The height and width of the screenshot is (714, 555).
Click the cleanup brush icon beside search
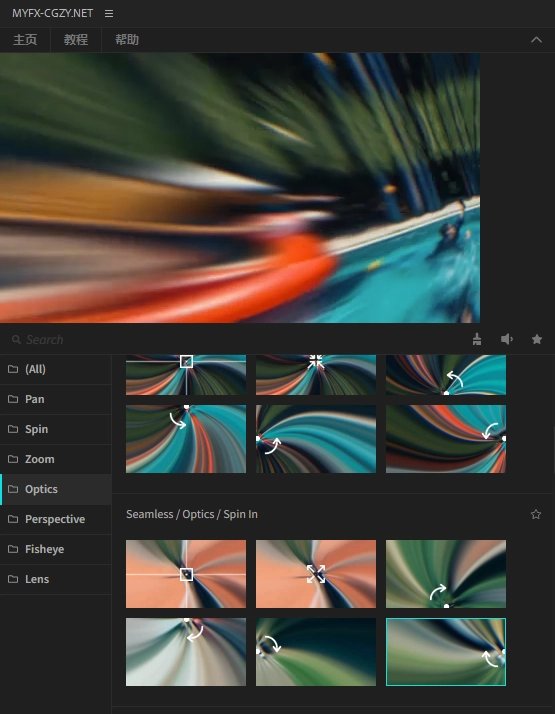tap(477, 339)
